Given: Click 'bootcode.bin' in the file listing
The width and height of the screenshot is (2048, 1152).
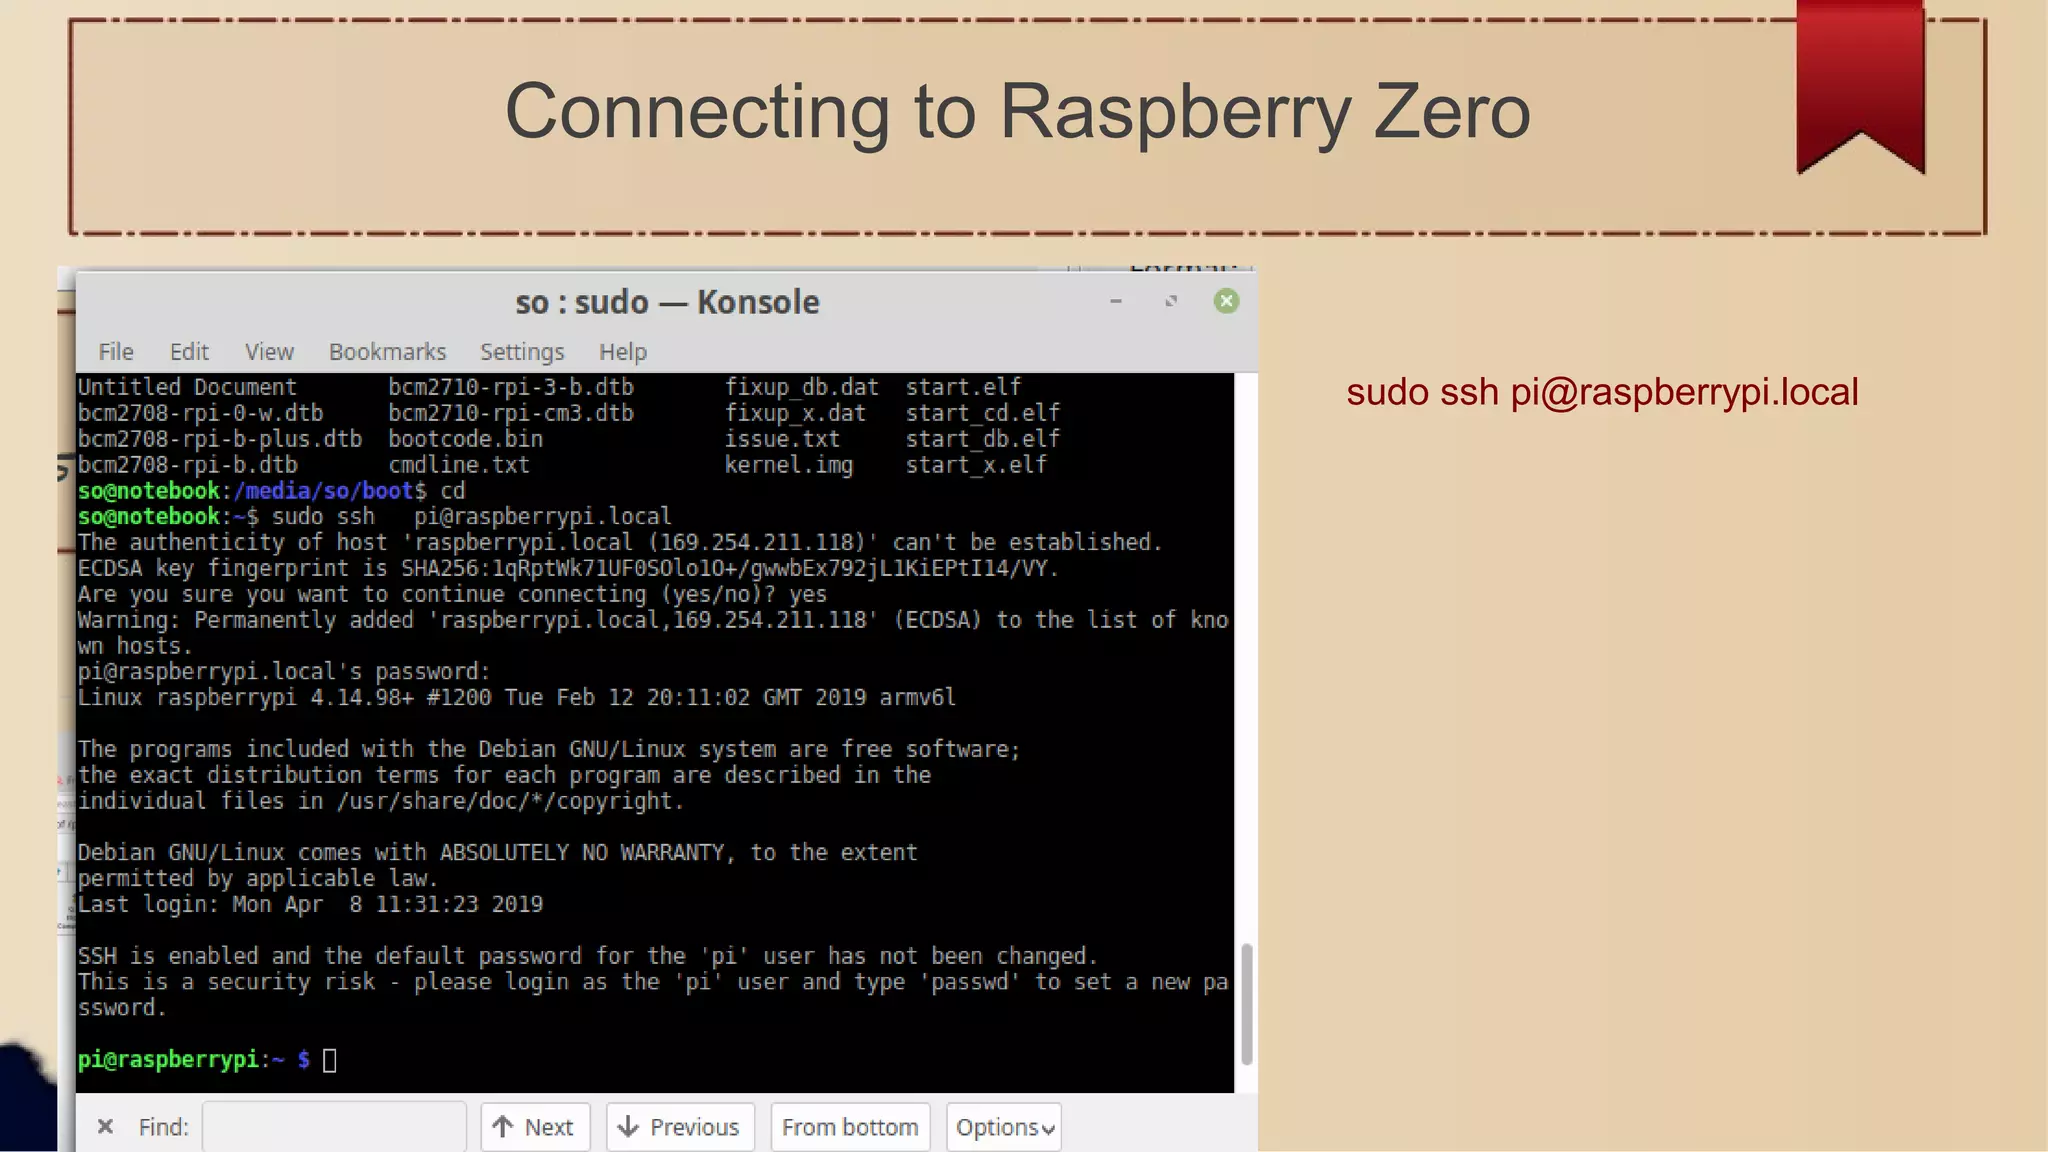Looking at the screenshot, I should tap(465, 439).
